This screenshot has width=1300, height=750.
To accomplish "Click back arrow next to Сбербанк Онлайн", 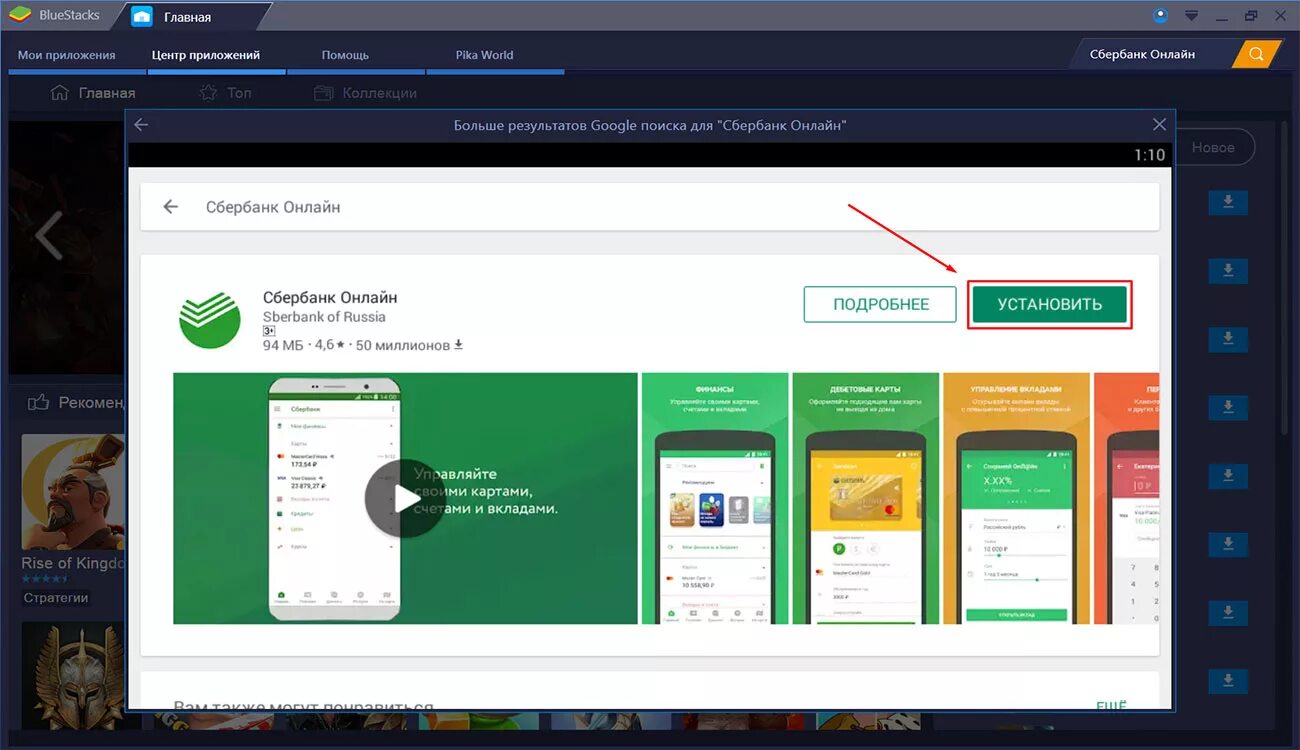I will coord(171,207).
